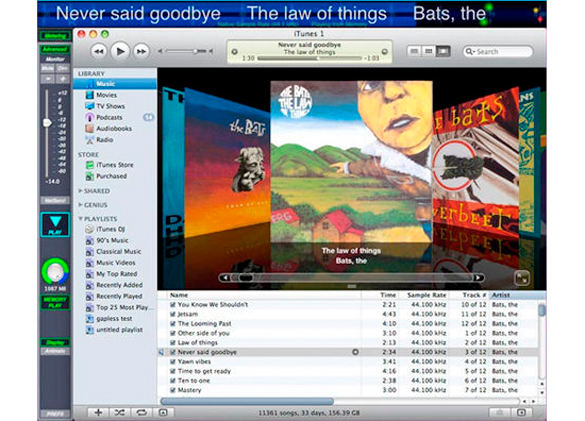Open the Music library
The width and height of the screenshot is (585, 421).
(115, 84)
